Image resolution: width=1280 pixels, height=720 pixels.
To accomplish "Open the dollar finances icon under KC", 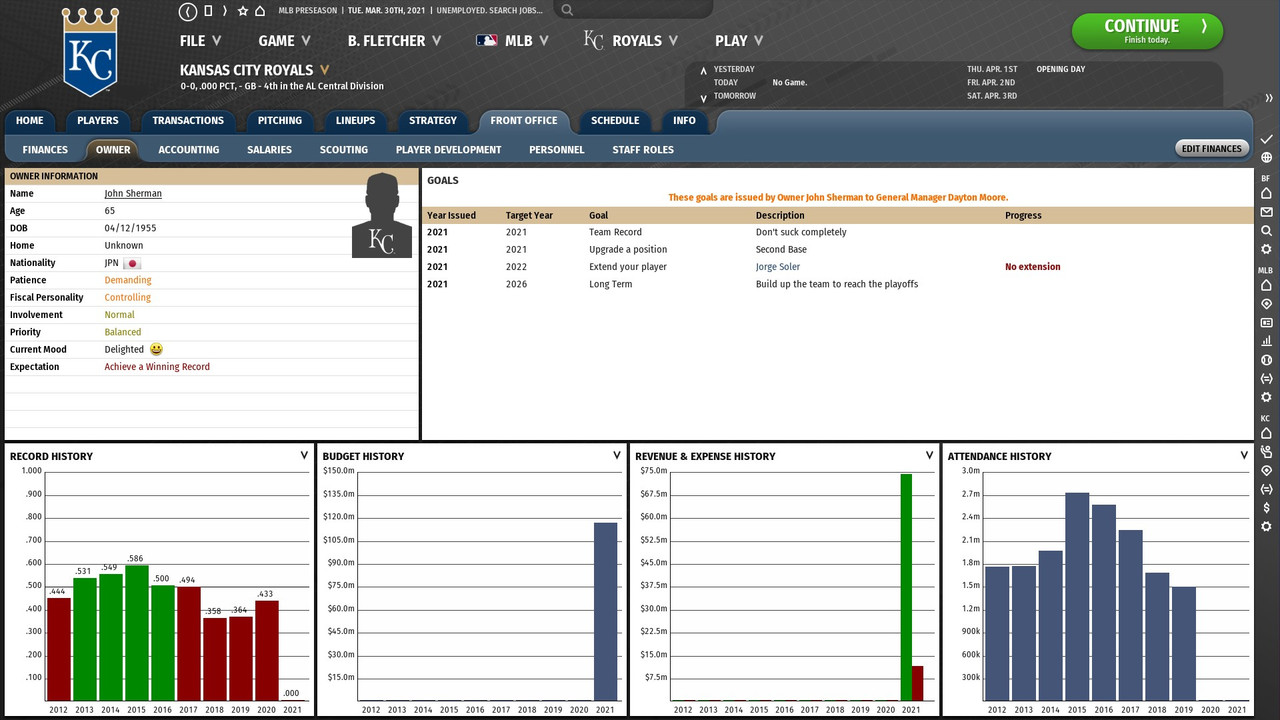I will coord(1266,508).
